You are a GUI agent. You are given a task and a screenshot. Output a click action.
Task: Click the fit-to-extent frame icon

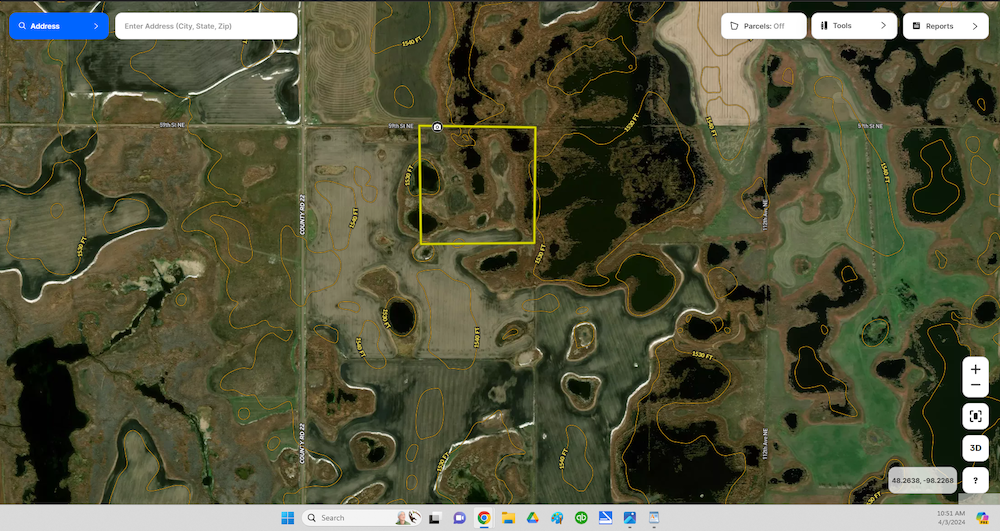[x=975, y=417]
